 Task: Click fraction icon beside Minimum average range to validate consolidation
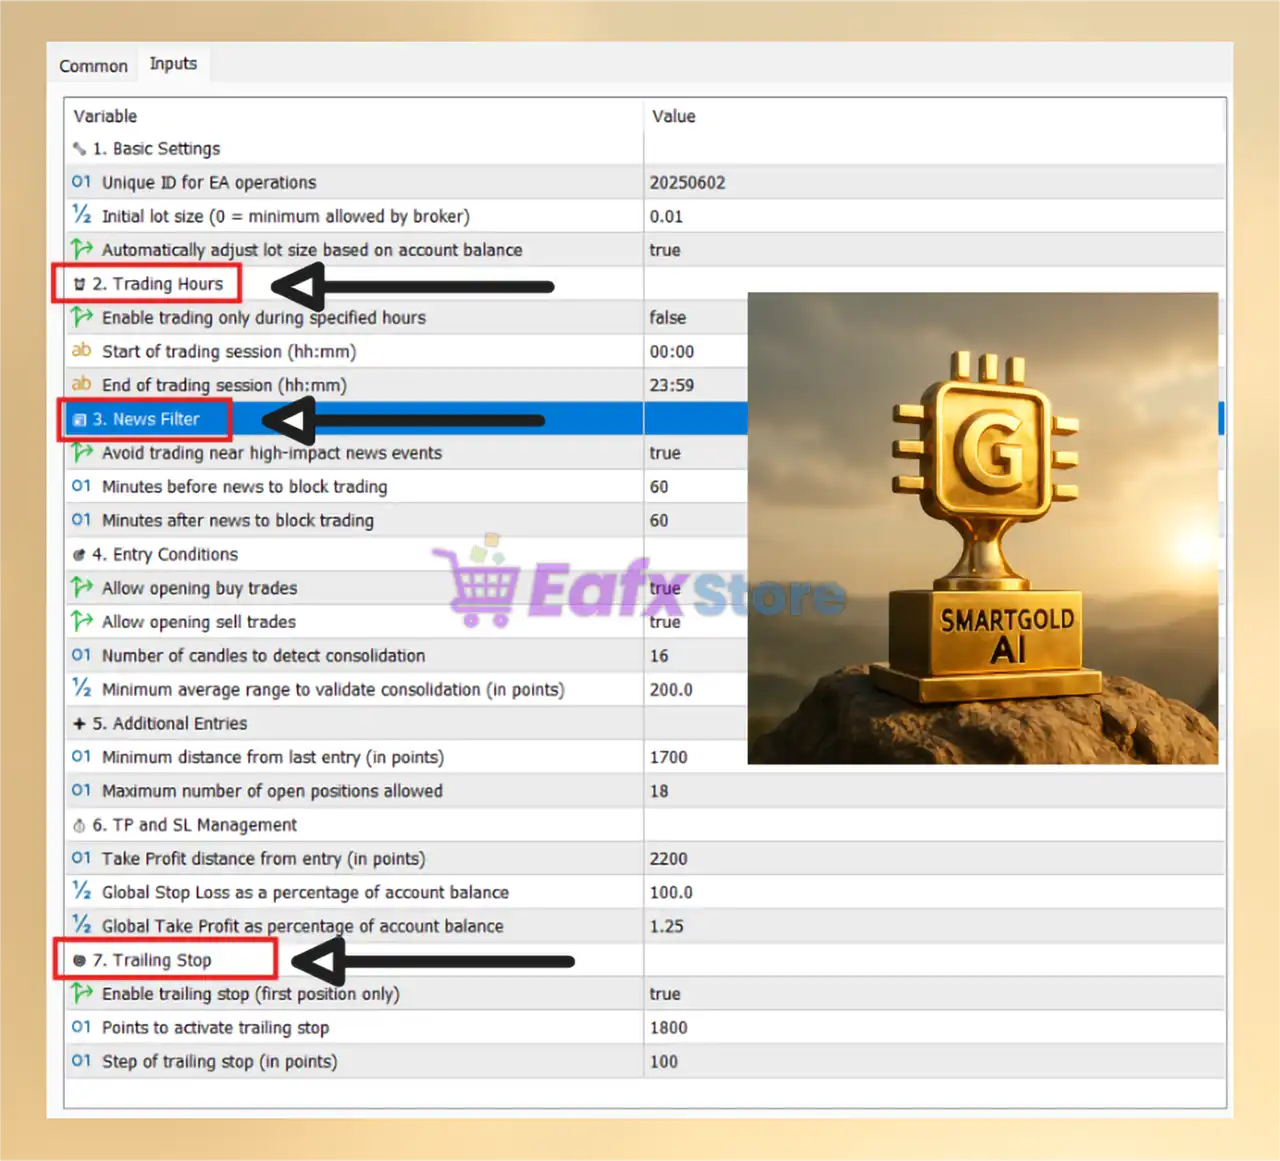coord(81,688)
